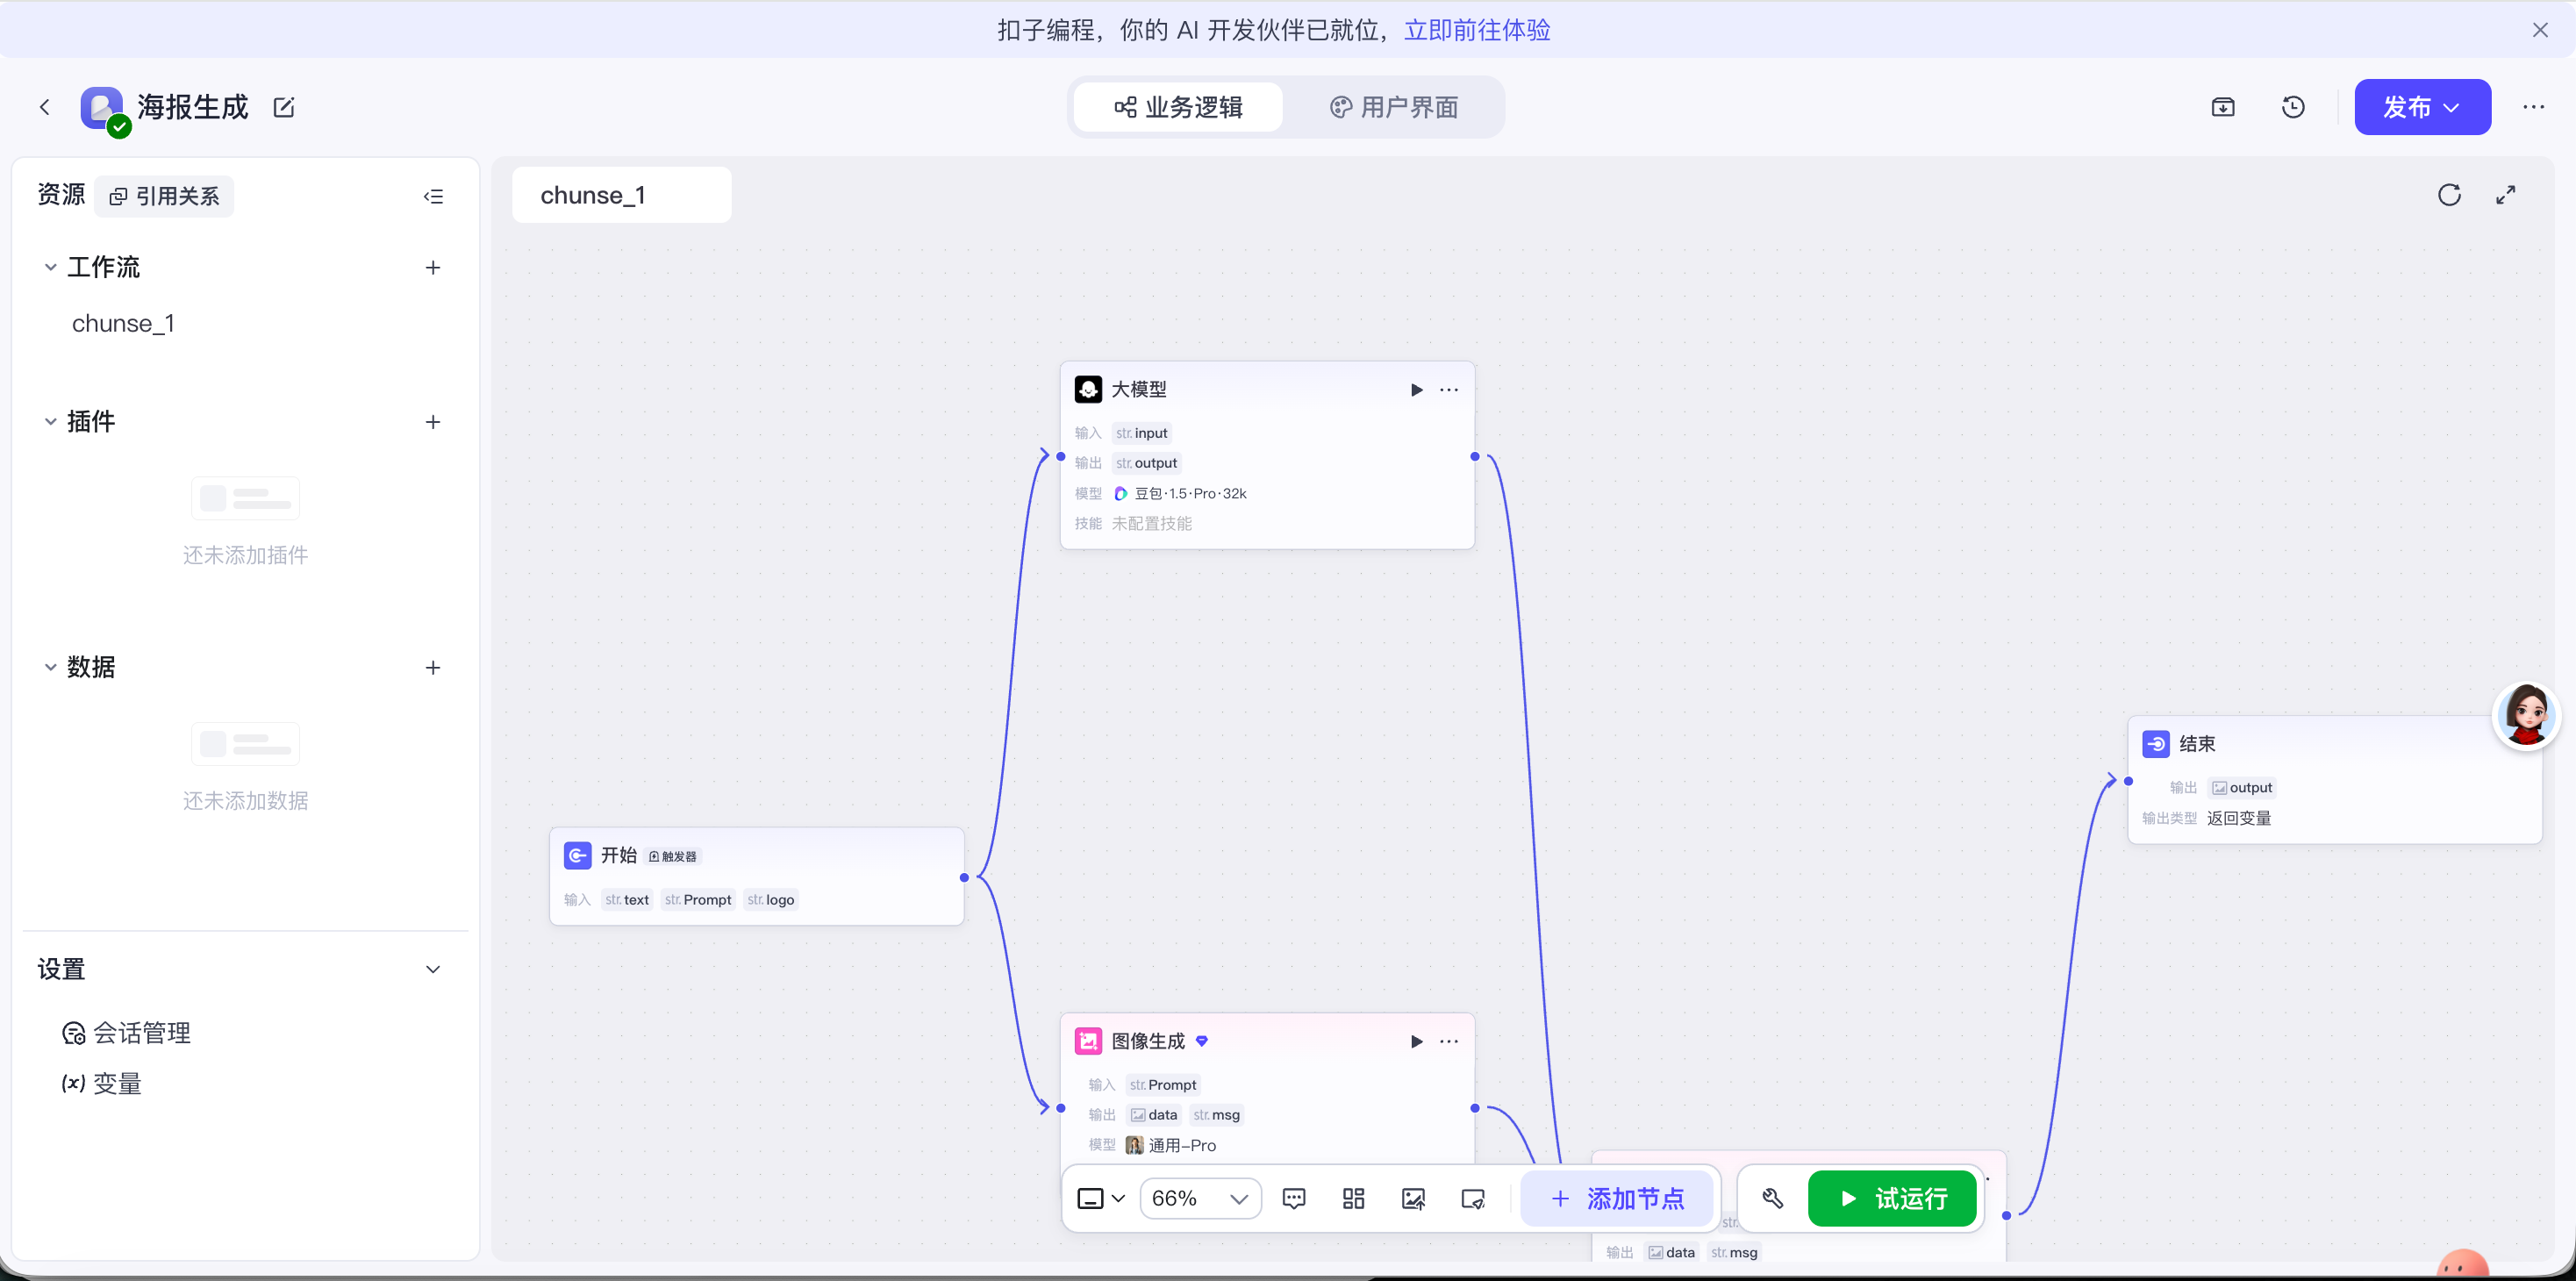Viewport: 2576px width, 1281px height.
Task: Open the zoom level 66% dropdown
Action: pos(1199,1198)
